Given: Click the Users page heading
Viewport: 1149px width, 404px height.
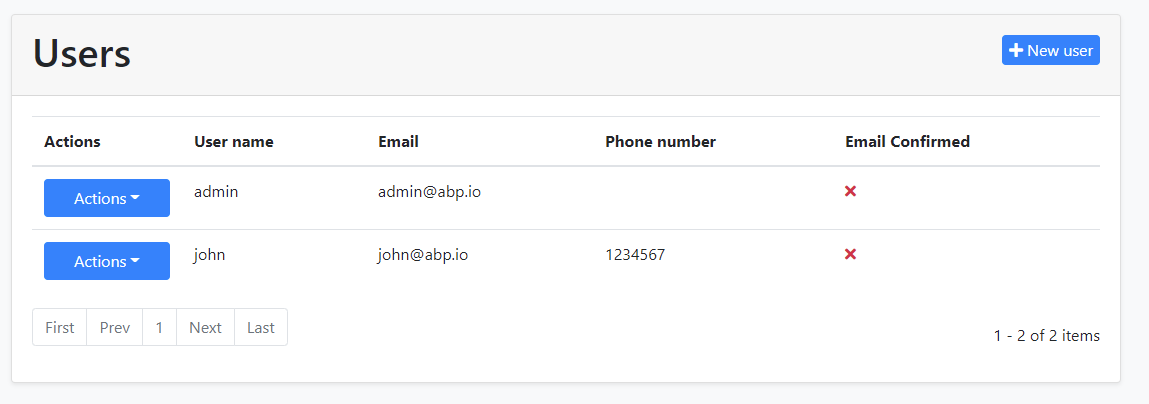Looking at the screenshot, I should point(82,53).
